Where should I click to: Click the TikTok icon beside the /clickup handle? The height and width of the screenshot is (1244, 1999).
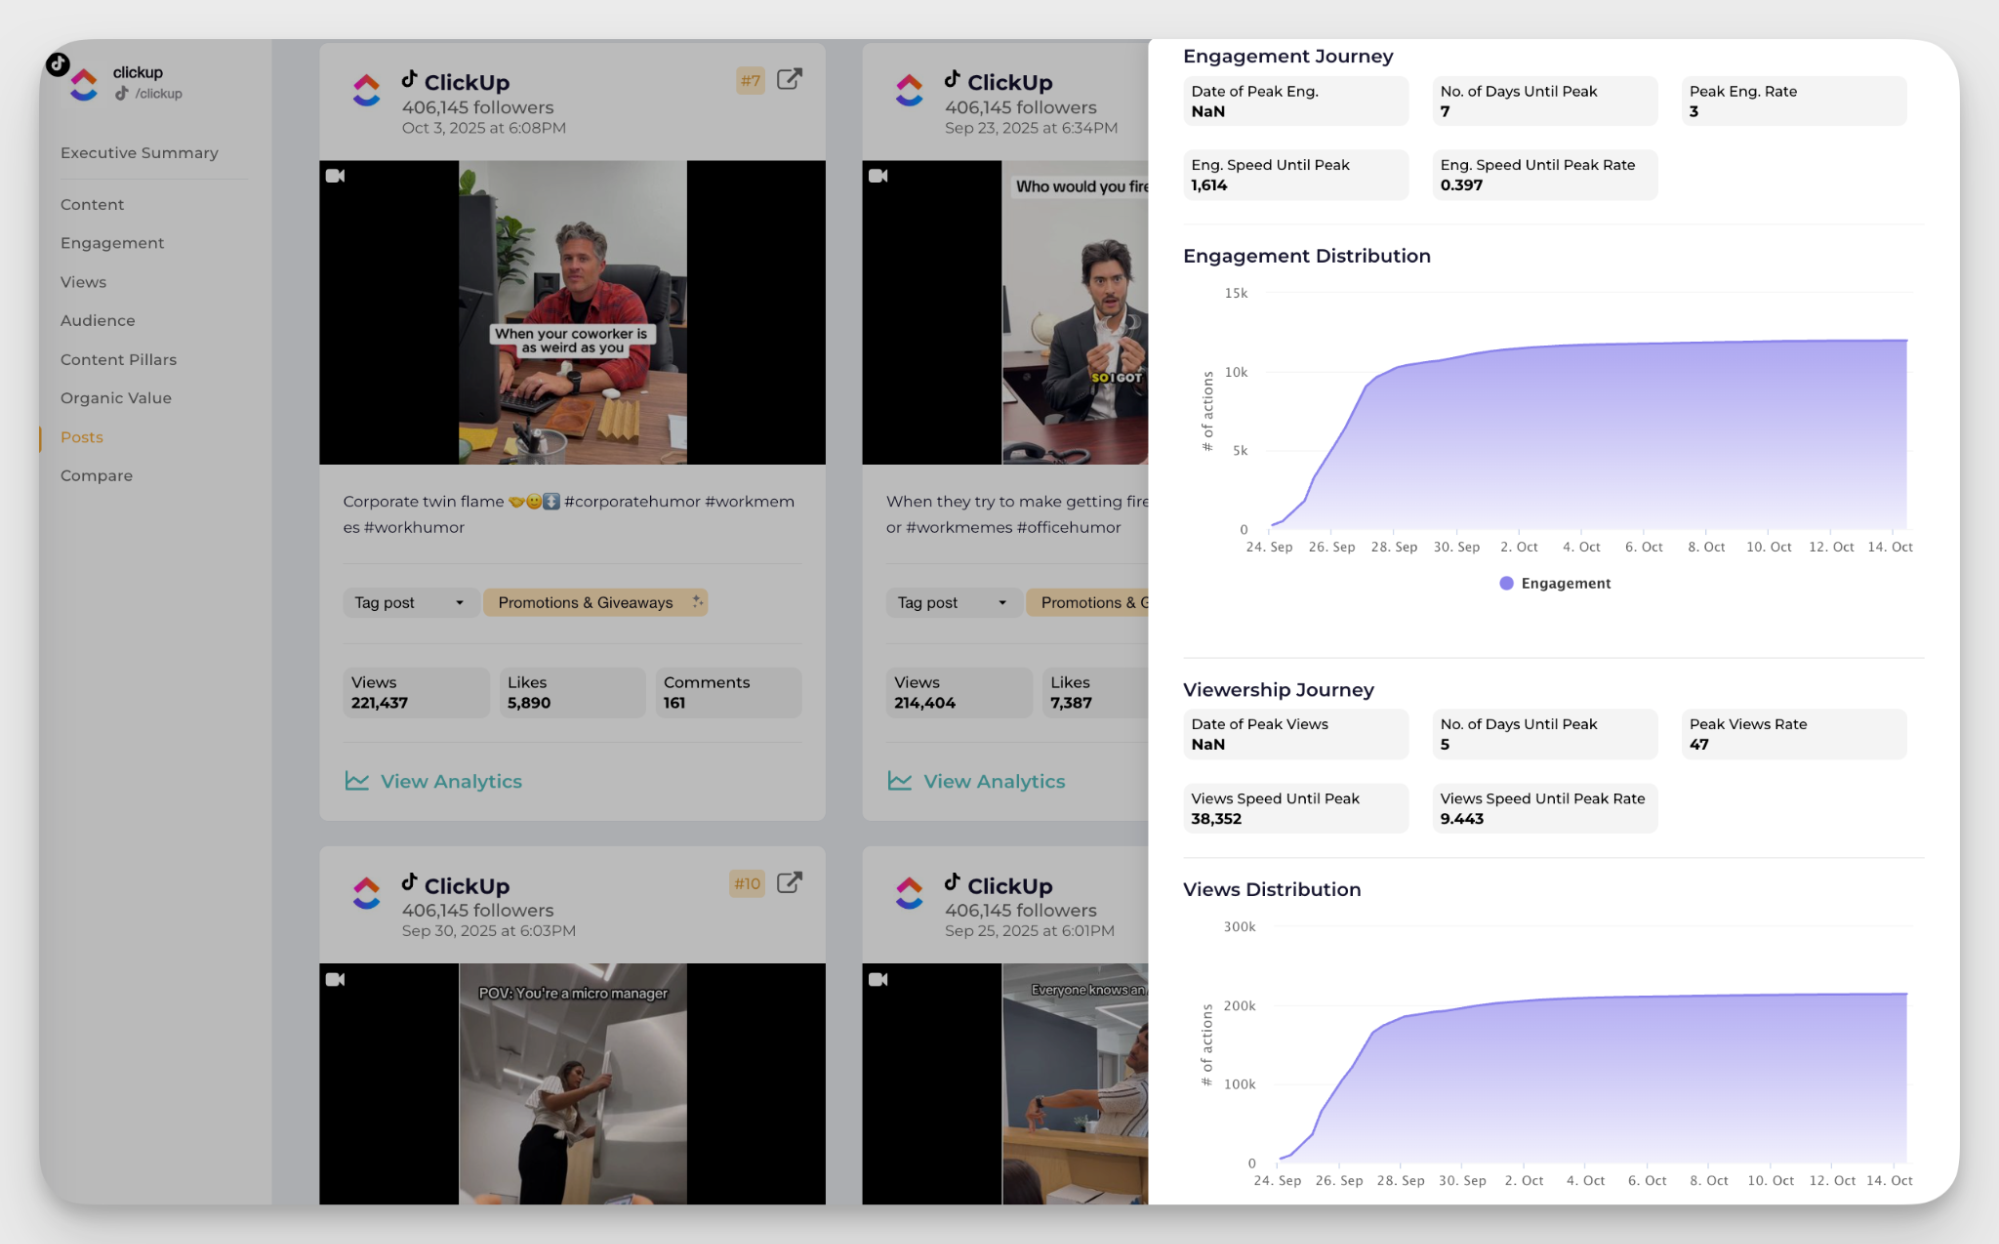tap(120, 93)
